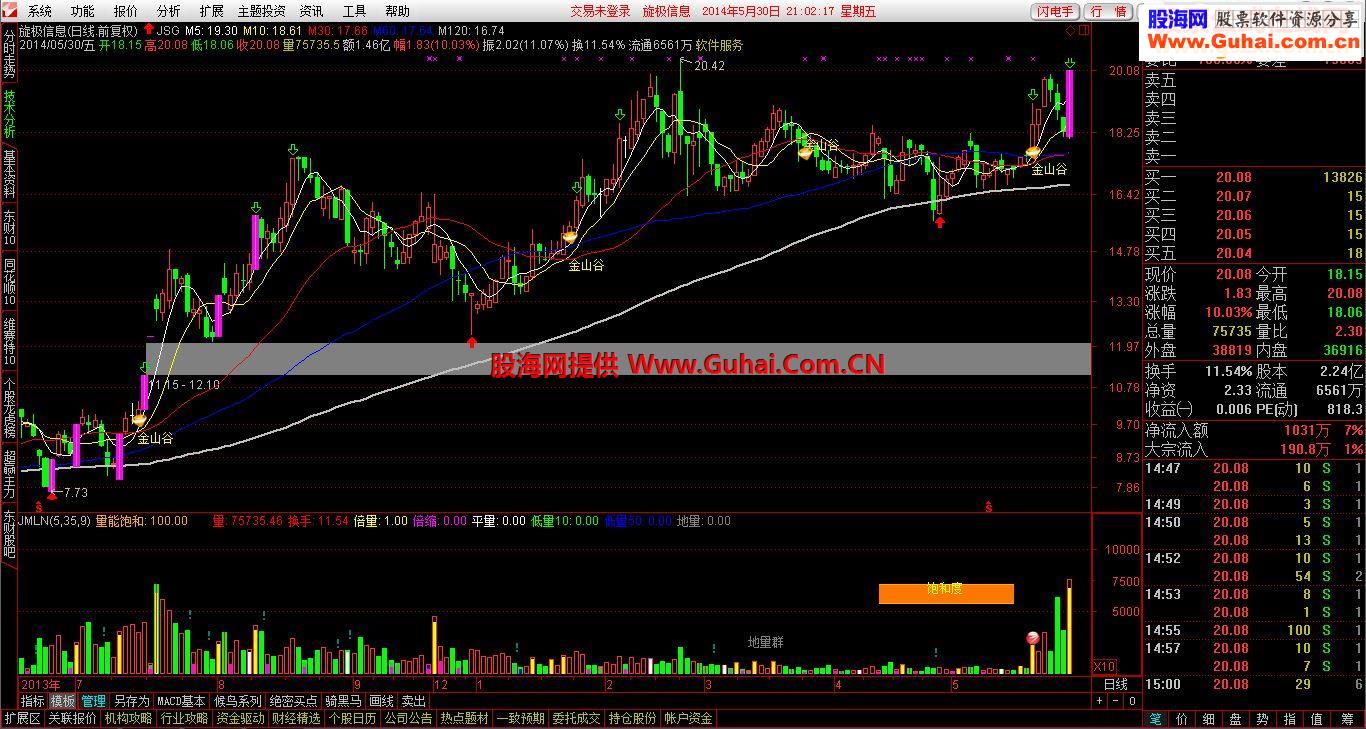Select the 模板 tab
Viewport: 1366px width, 729px height.
[62, 702]
